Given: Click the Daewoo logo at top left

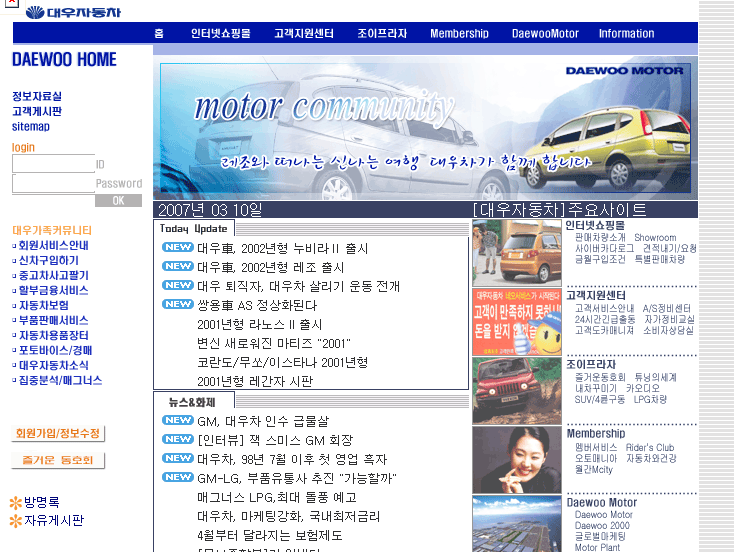Looking at the screenshot, I should coord(73,12).
